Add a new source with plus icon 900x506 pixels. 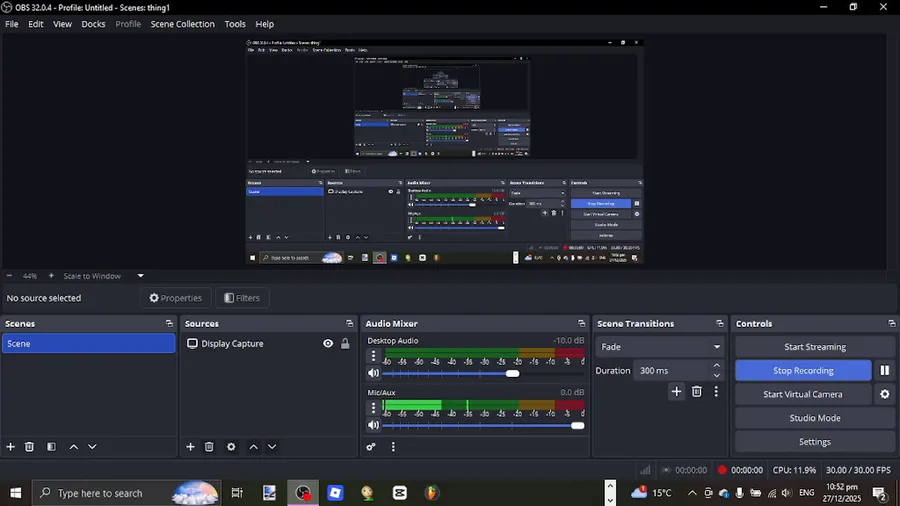tap(190, 446)
